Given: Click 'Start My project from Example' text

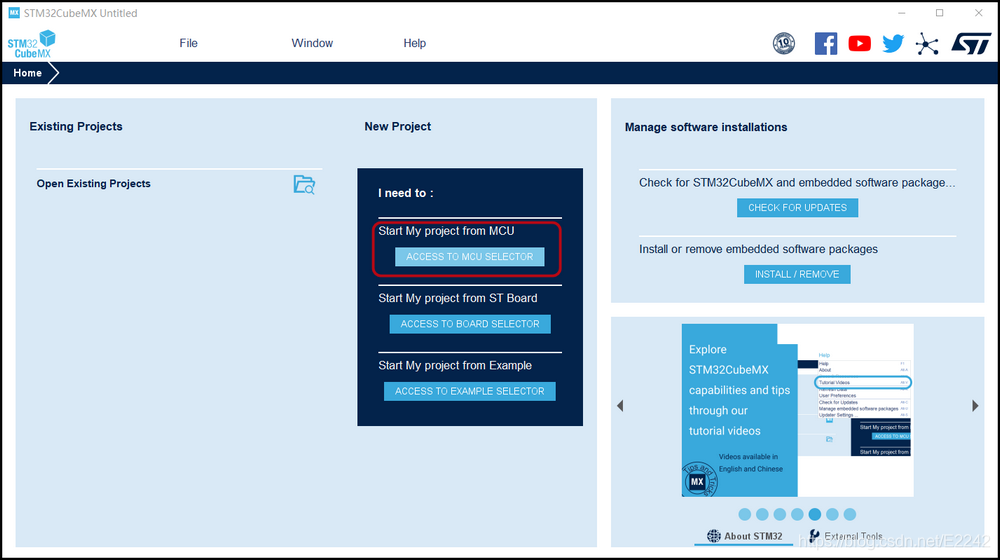Looking at the screenshot, I should click(x=455, y=365).
